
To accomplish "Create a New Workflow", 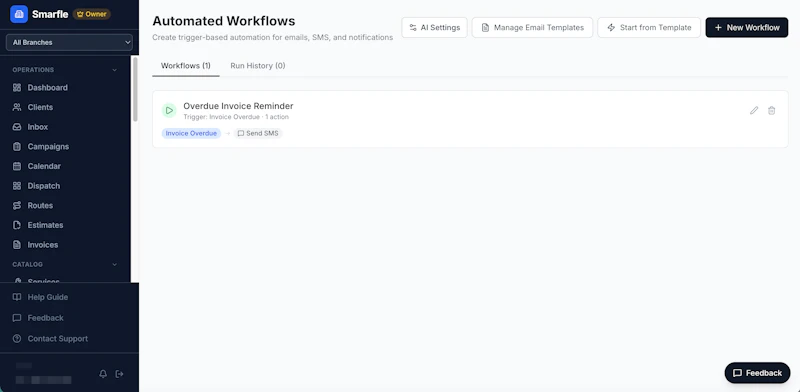I will 746,28.
